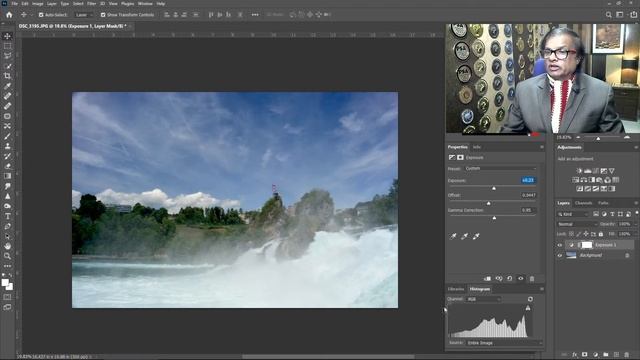The image size is (640, 360).
Task: Switch to the Channels tab
Action: point(583,203)
